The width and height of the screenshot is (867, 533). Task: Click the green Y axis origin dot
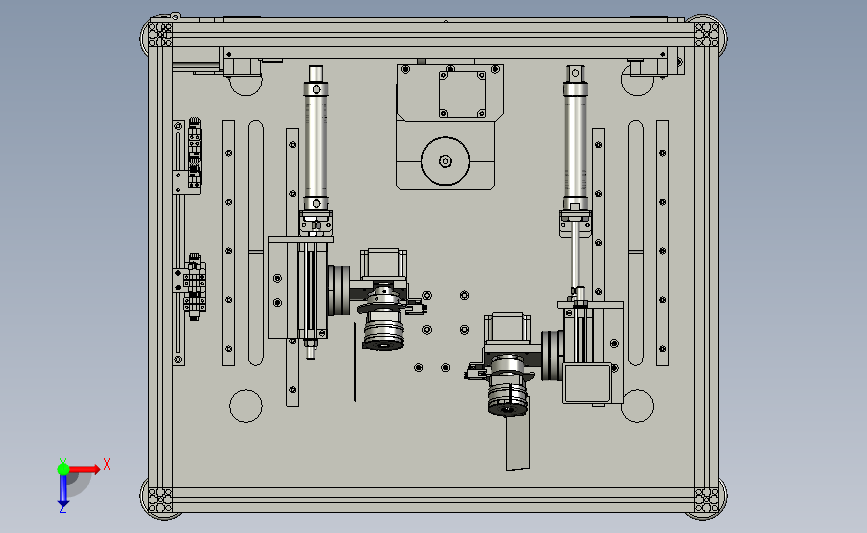tap(63, 469)
